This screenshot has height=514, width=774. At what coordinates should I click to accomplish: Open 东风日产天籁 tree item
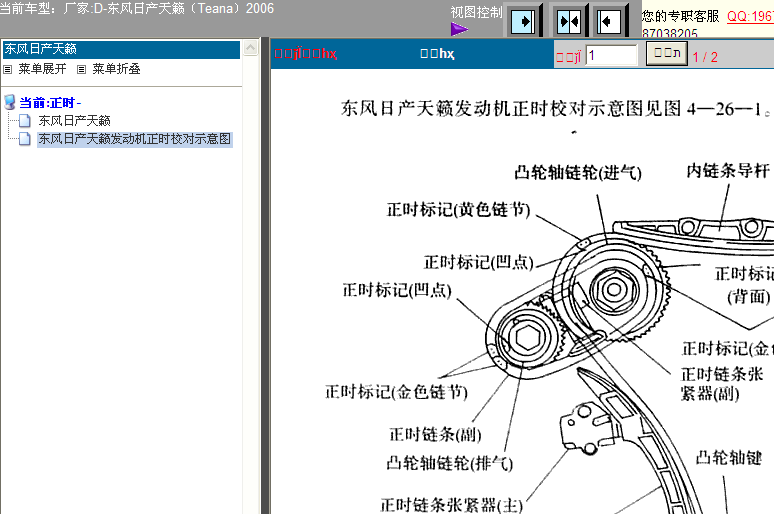click(75, 120)
